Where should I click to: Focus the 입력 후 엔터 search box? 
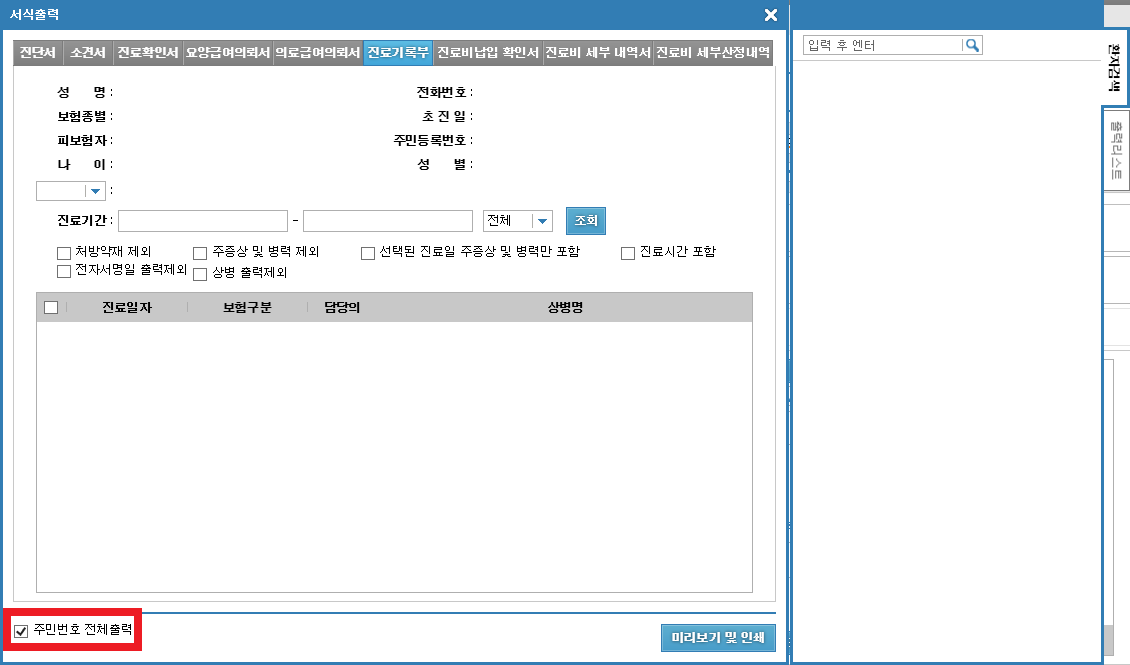pyautogui.click(x=882, y=45)
